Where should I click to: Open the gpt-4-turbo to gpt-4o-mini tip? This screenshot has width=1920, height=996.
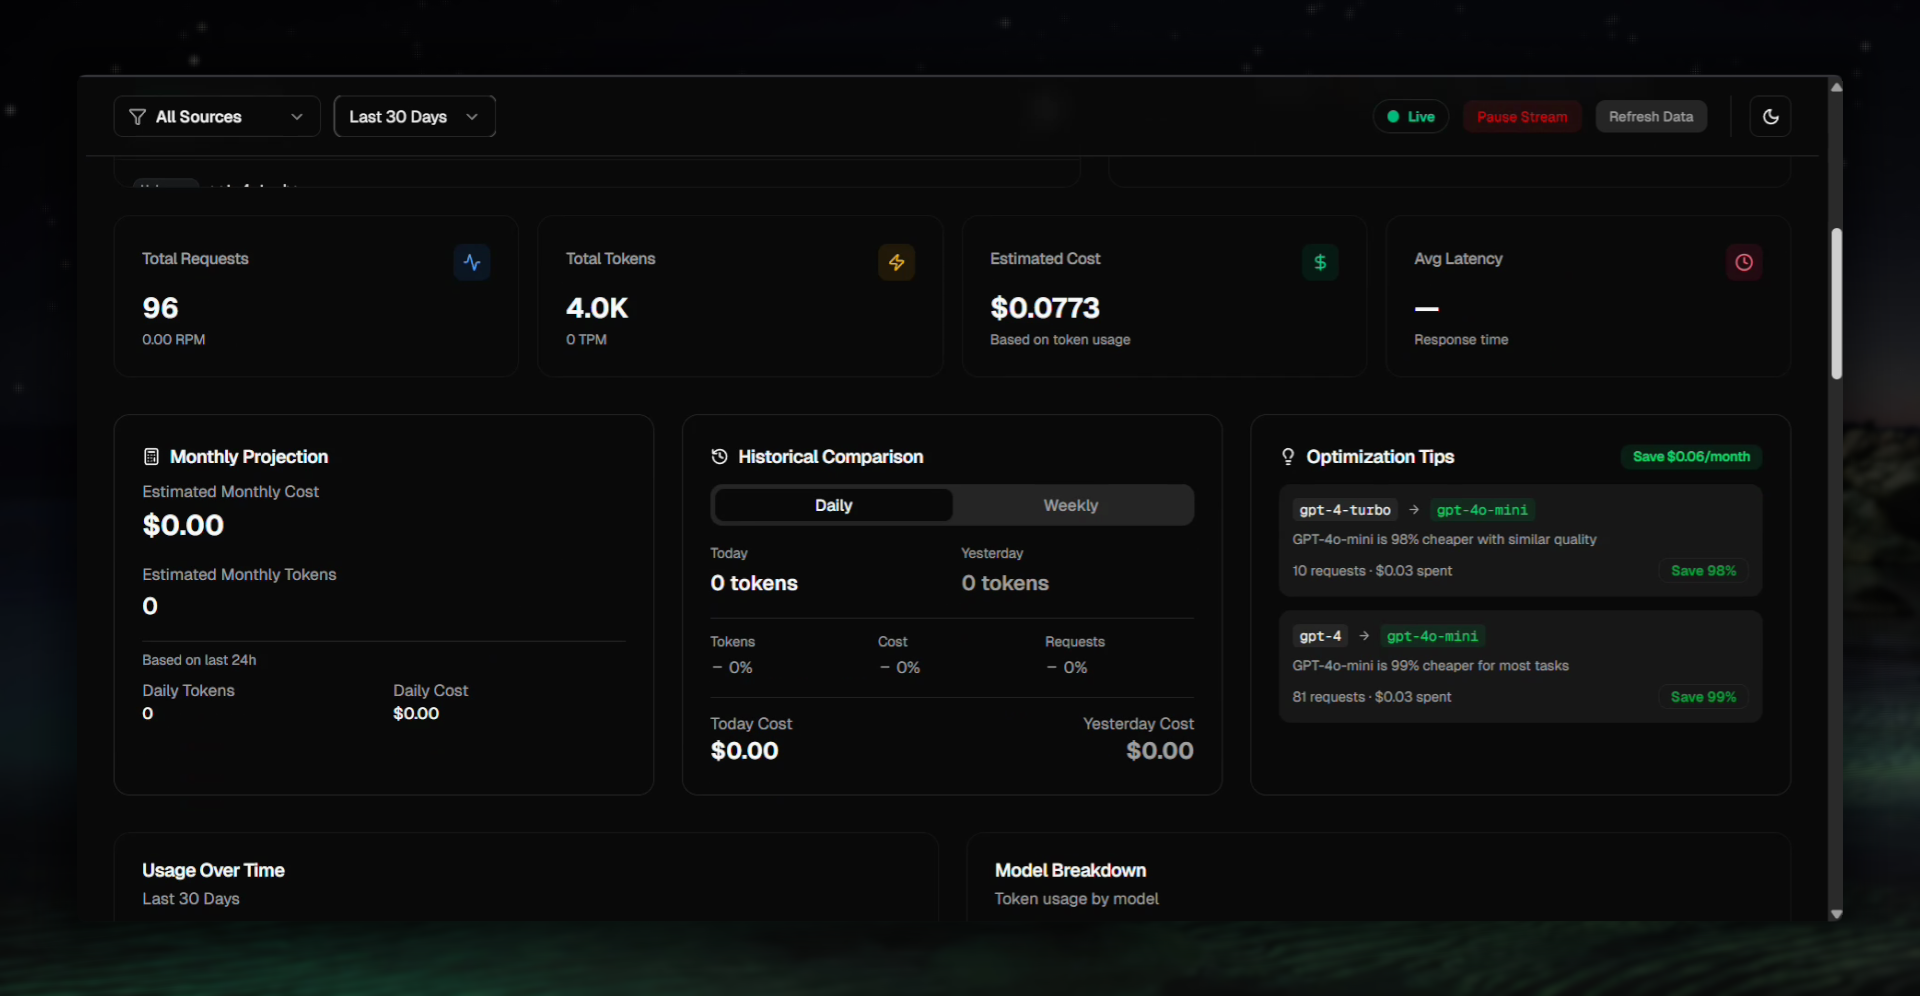coord(1520,540)
